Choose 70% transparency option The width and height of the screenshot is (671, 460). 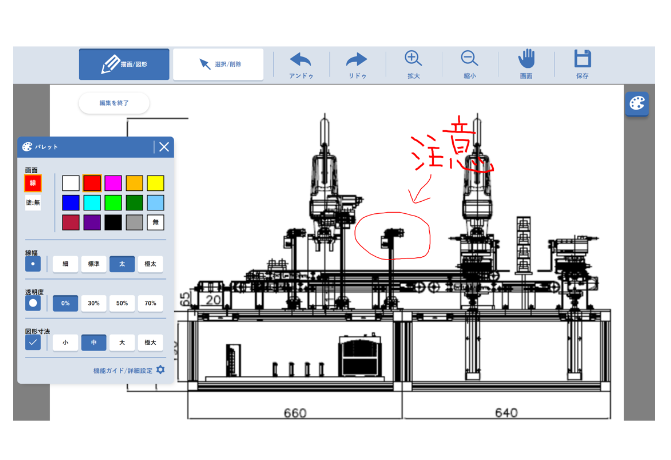point(150,302)
